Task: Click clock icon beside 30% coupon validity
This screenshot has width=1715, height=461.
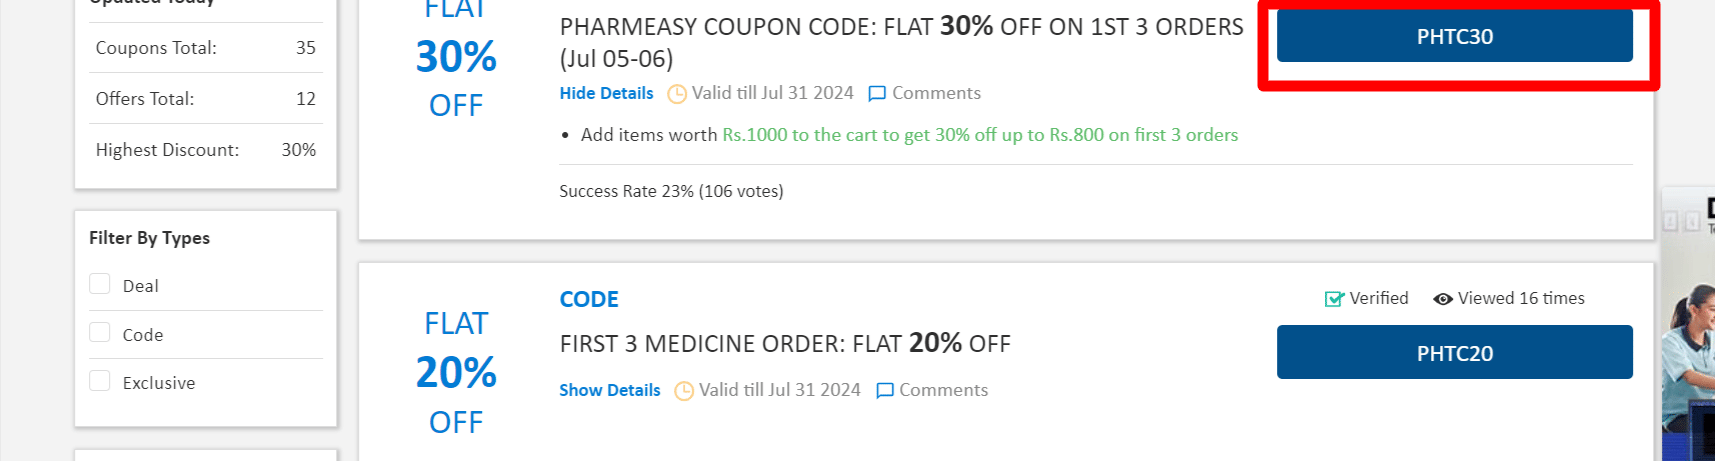Action: click(677, 94)
